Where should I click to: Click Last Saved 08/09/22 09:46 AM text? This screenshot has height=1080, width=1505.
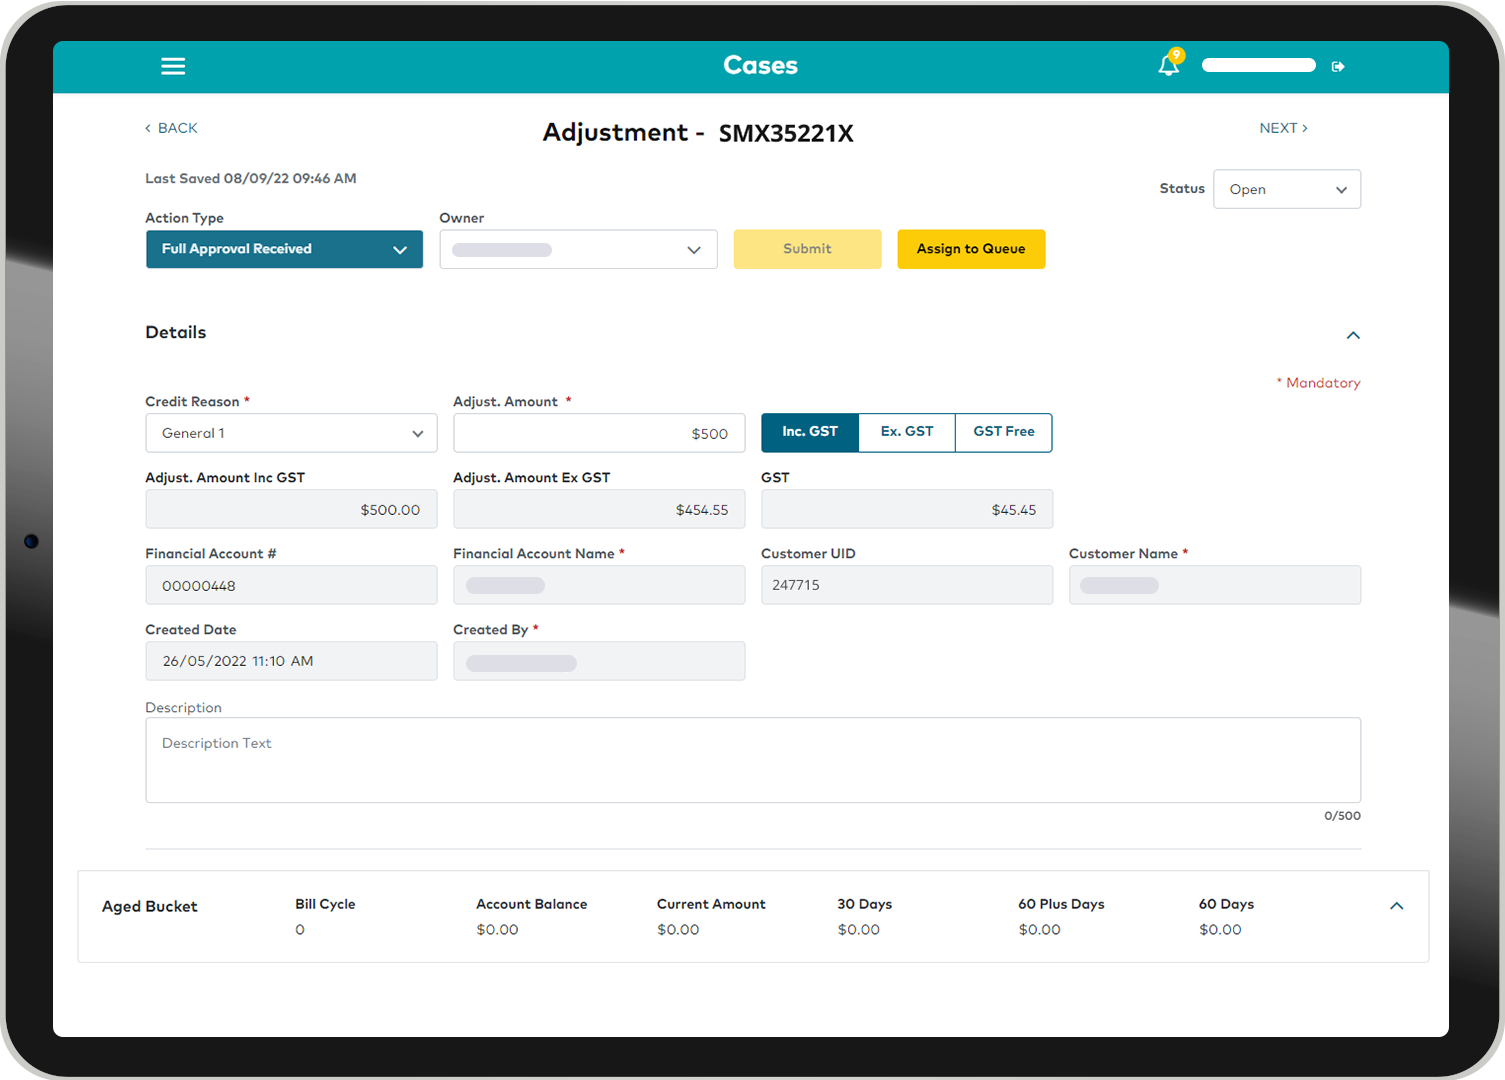click(x=251, y=179)
